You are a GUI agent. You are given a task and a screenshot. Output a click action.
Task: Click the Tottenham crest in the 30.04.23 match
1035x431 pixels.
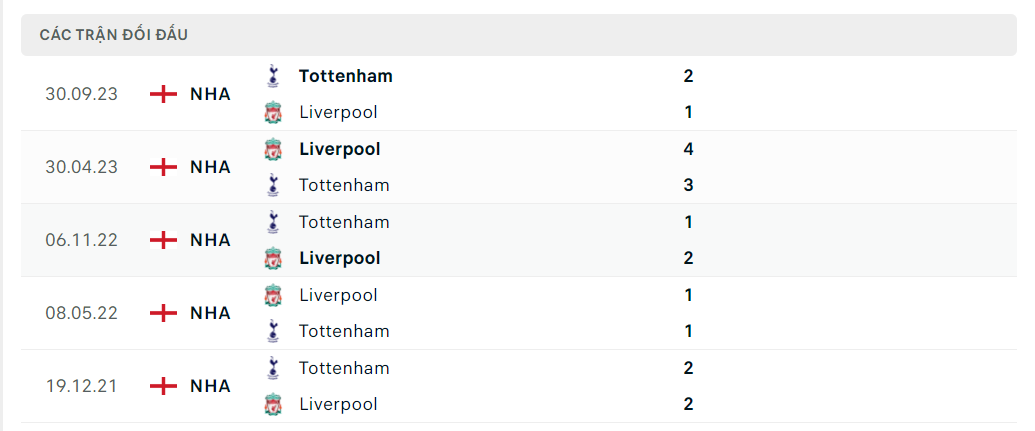(x=273, y=185)
